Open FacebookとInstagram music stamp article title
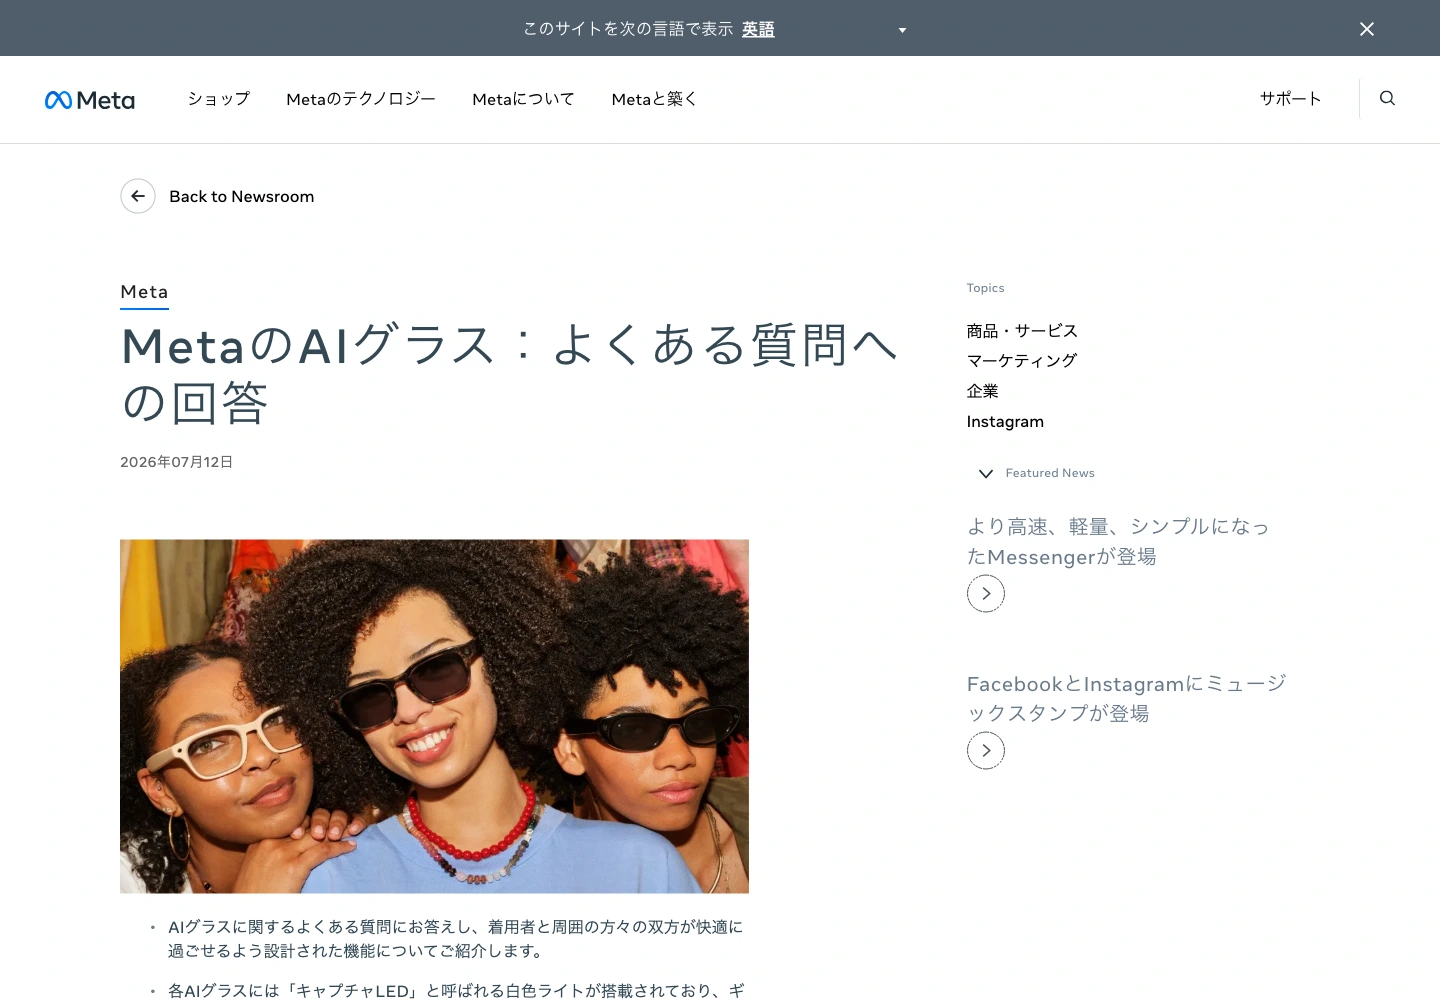 coord(1126,698)
